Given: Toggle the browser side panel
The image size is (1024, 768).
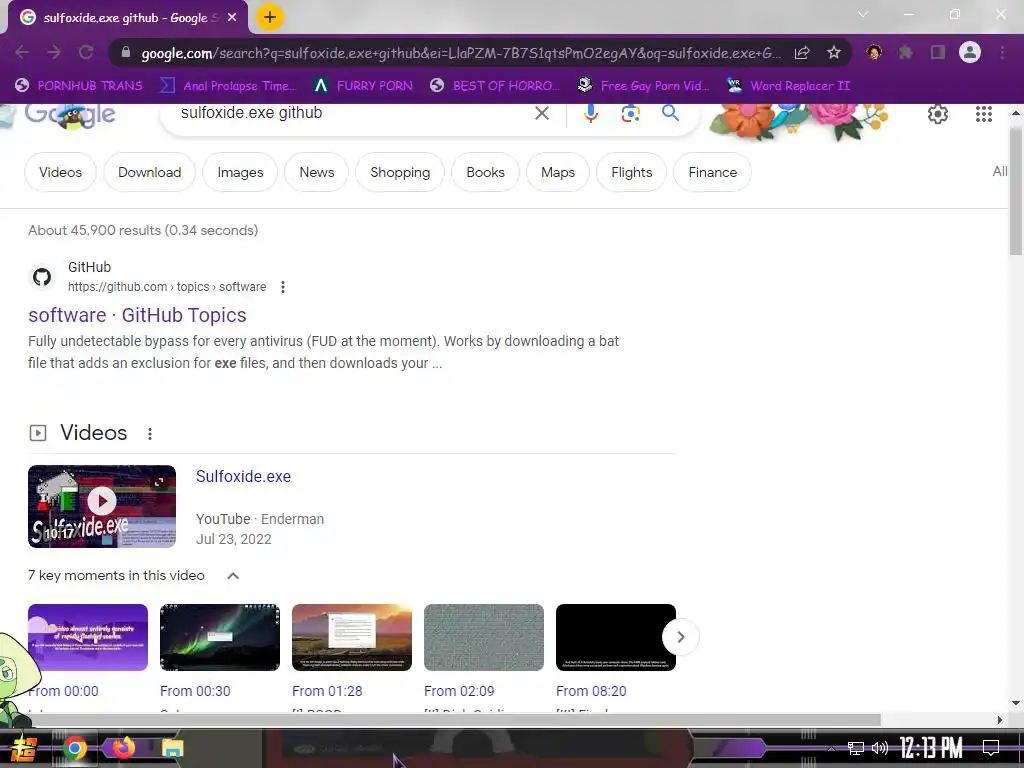Looking at the screenshot, I should point(938,52).
